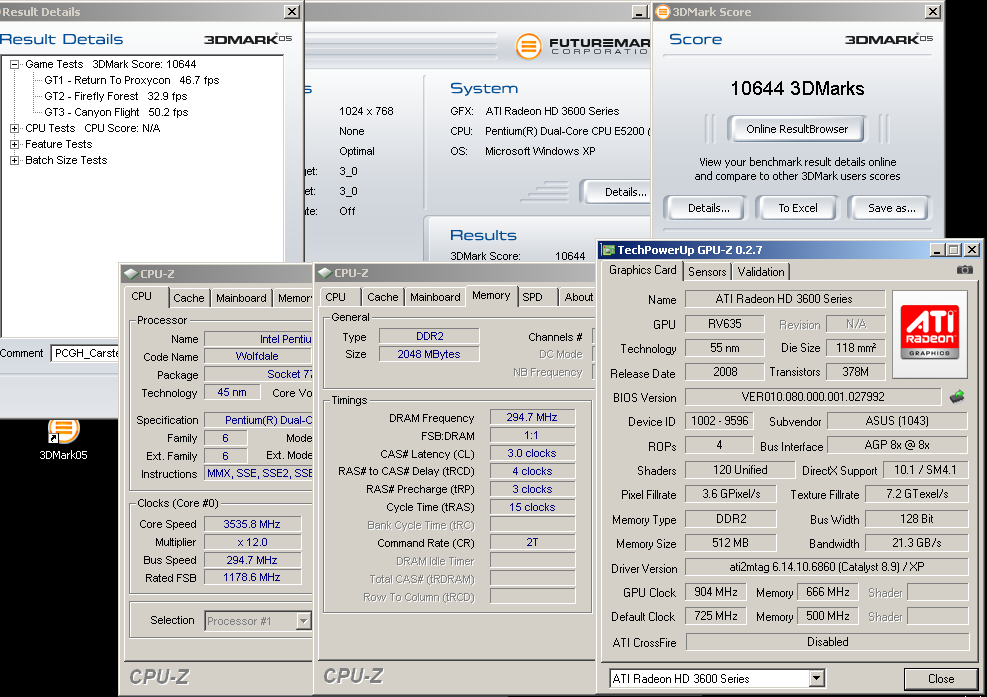Expand the Batch Size Tests node
Viewport: 987px width, 697px height.
[14, 161]
